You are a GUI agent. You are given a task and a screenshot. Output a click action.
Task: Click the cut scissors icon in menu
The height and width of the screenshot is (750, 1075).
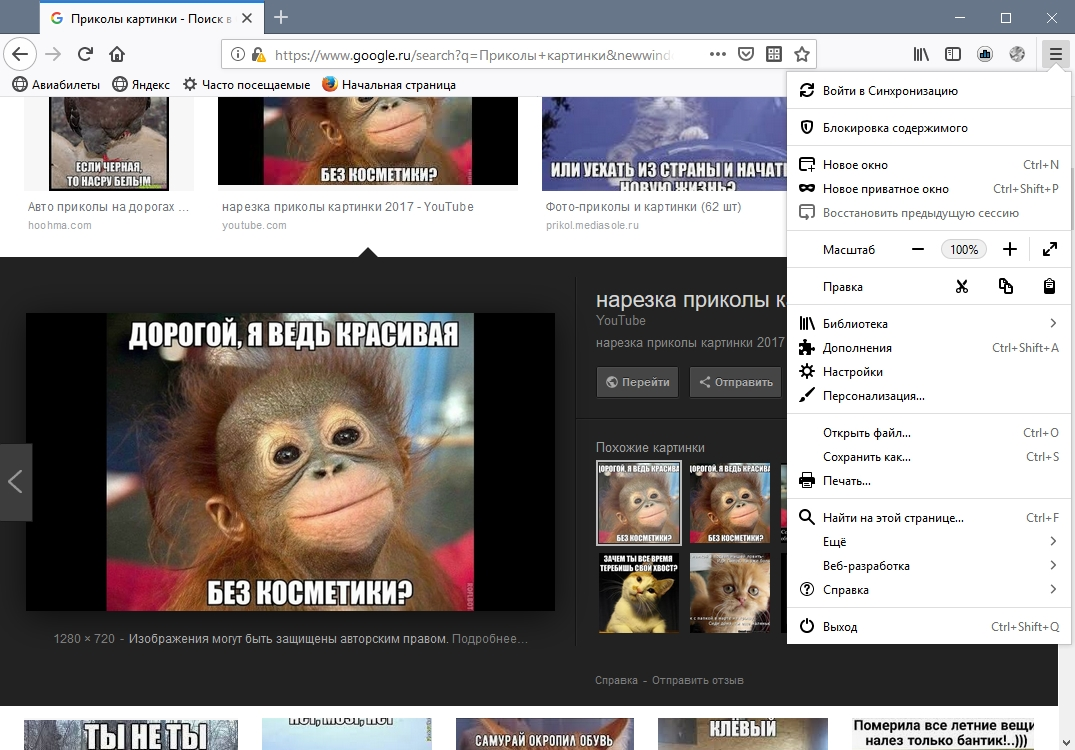point(962,287)
